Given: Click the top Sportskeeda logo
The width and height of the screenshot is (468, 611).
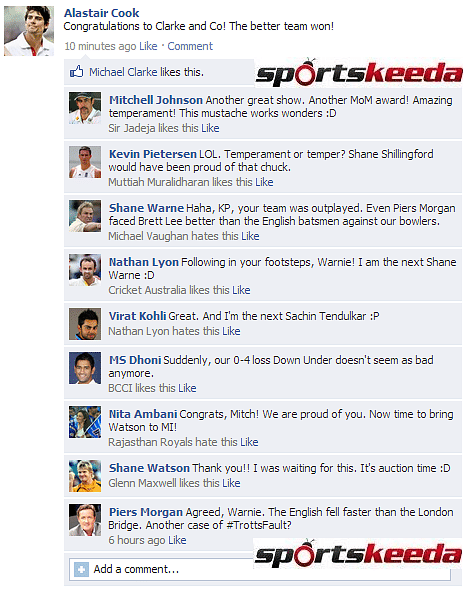Looking at the screenshot, I should click(359, 72).
